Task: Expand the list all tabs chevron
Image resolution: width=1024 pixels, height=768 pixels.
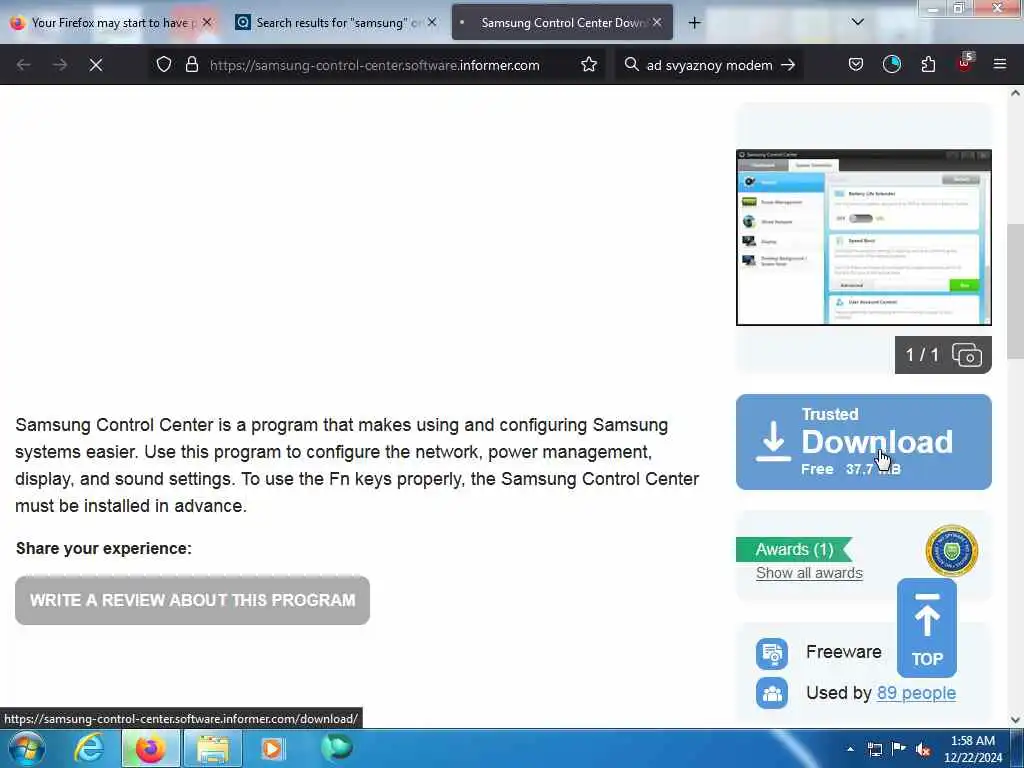Action: pos(858,22)
